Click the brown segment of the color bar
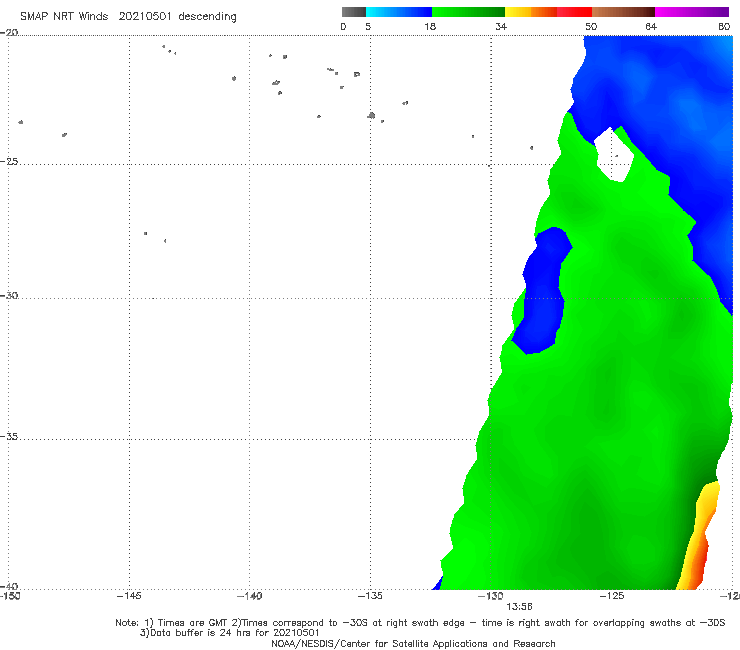The height and width of the screenshot is (650, 740). pyautogui.click(x=623, y=12)
